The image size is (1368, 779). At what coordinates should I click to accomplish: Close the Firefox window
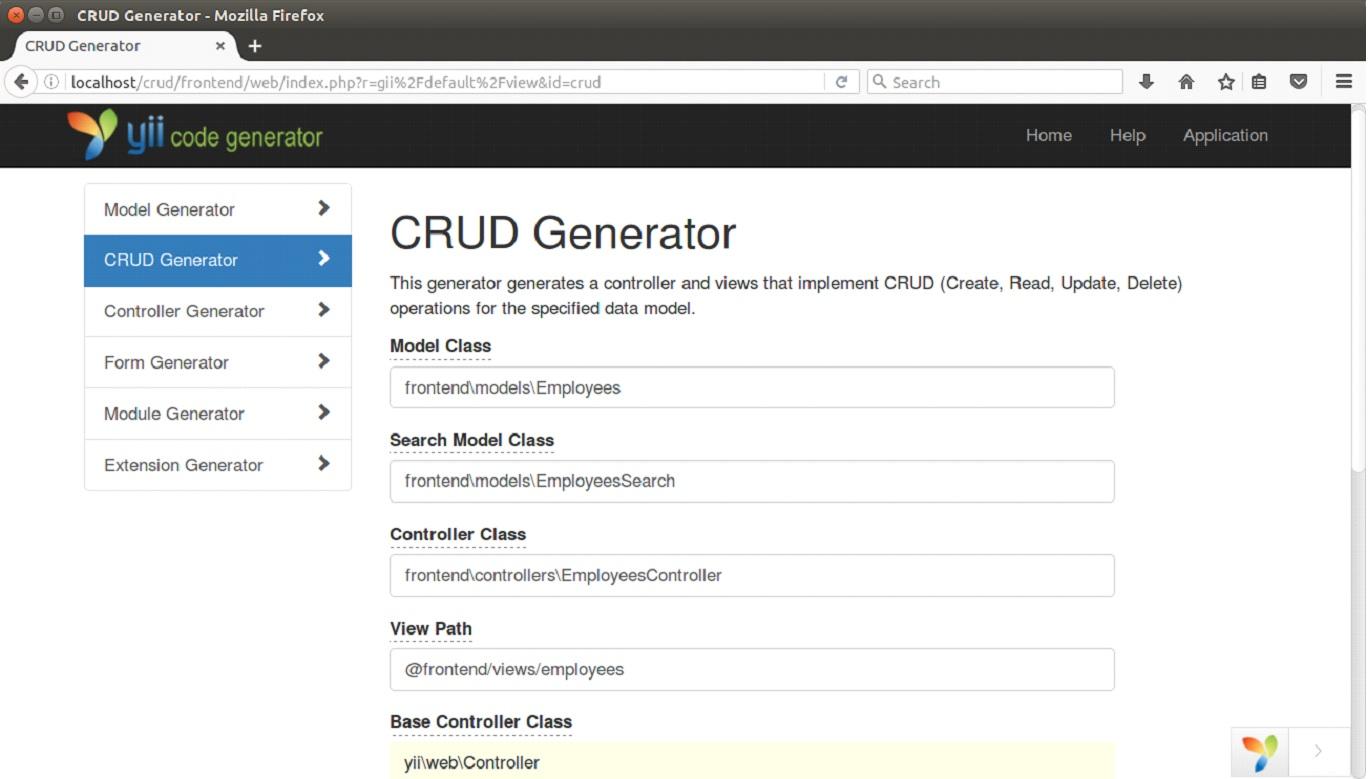15,15
